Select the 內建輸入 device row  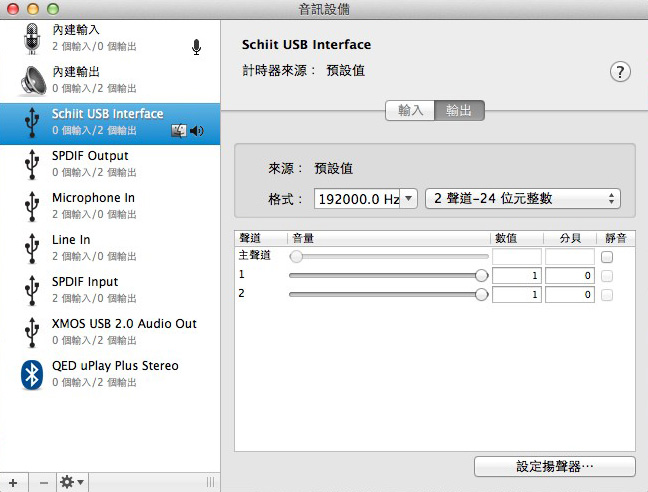tap(110, 38)
